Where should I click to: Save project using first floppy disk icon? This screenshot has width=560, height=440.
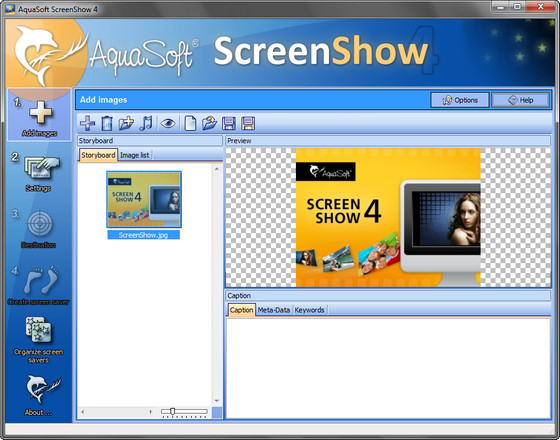[x=229, y=124]
